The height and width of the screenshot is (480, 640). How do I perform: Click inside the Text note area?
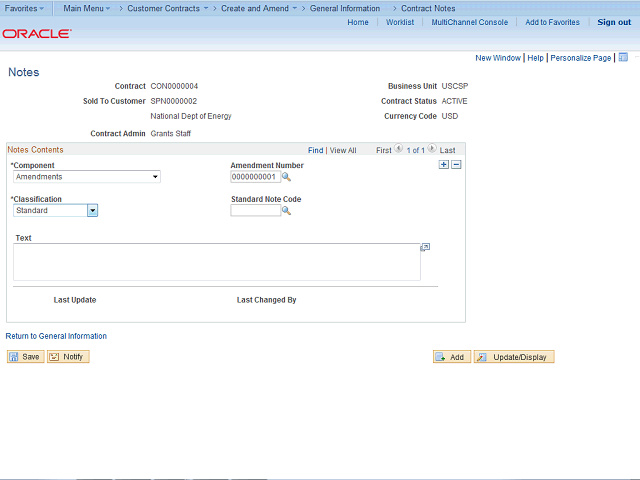tap(217, 262)
